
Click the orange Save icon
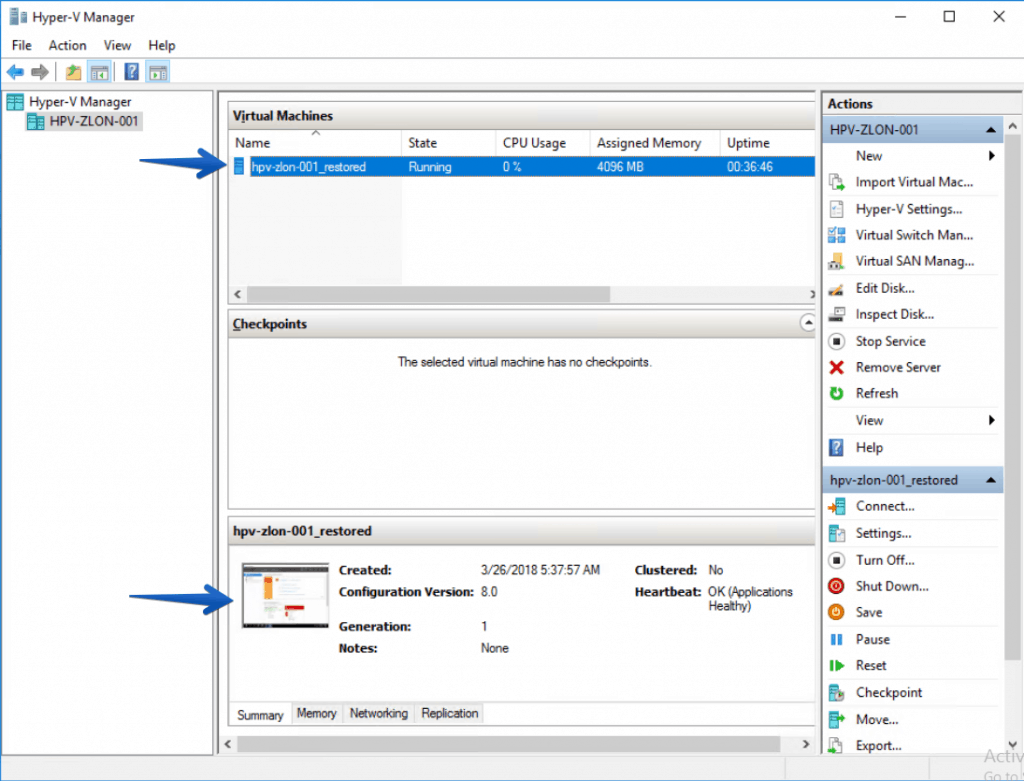pos(837,613)
